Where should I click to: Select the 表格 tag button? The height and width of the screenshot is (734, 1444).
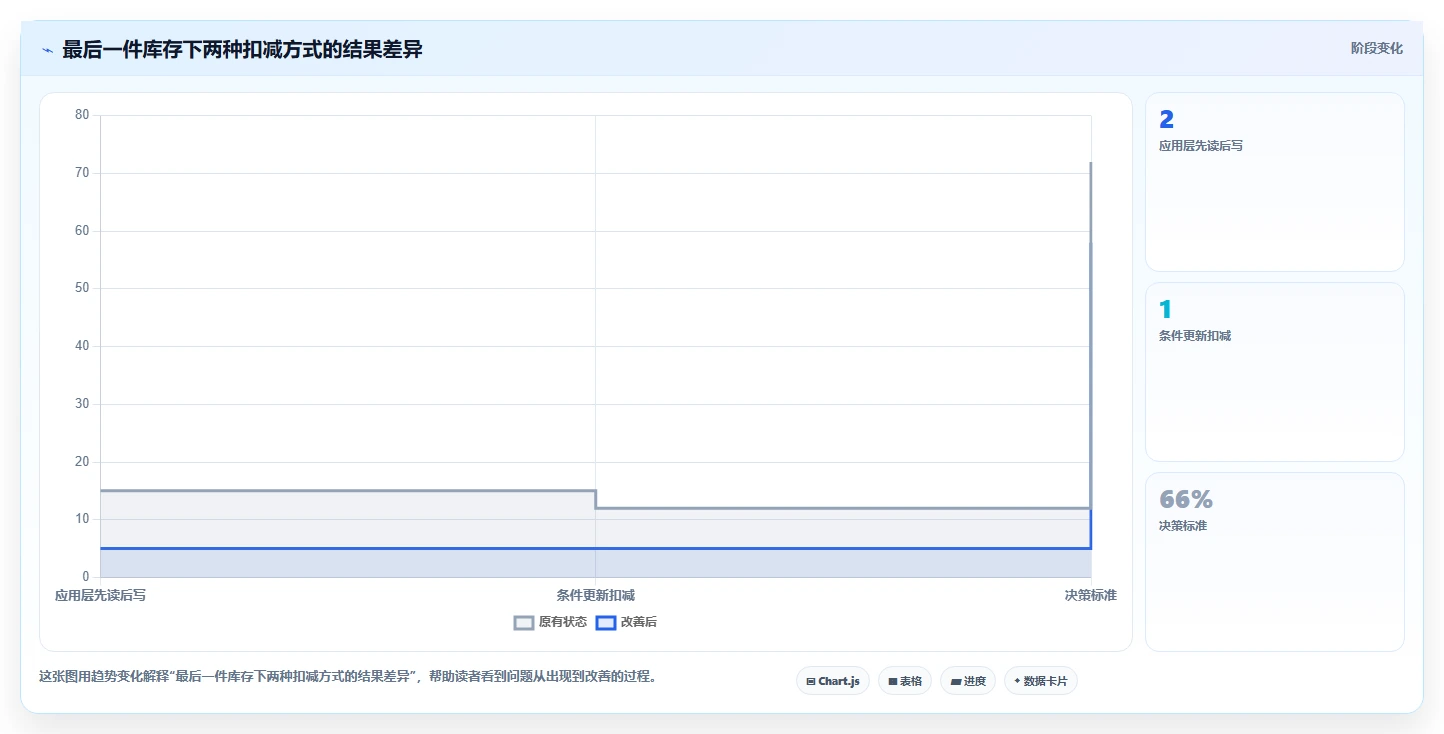905,681
